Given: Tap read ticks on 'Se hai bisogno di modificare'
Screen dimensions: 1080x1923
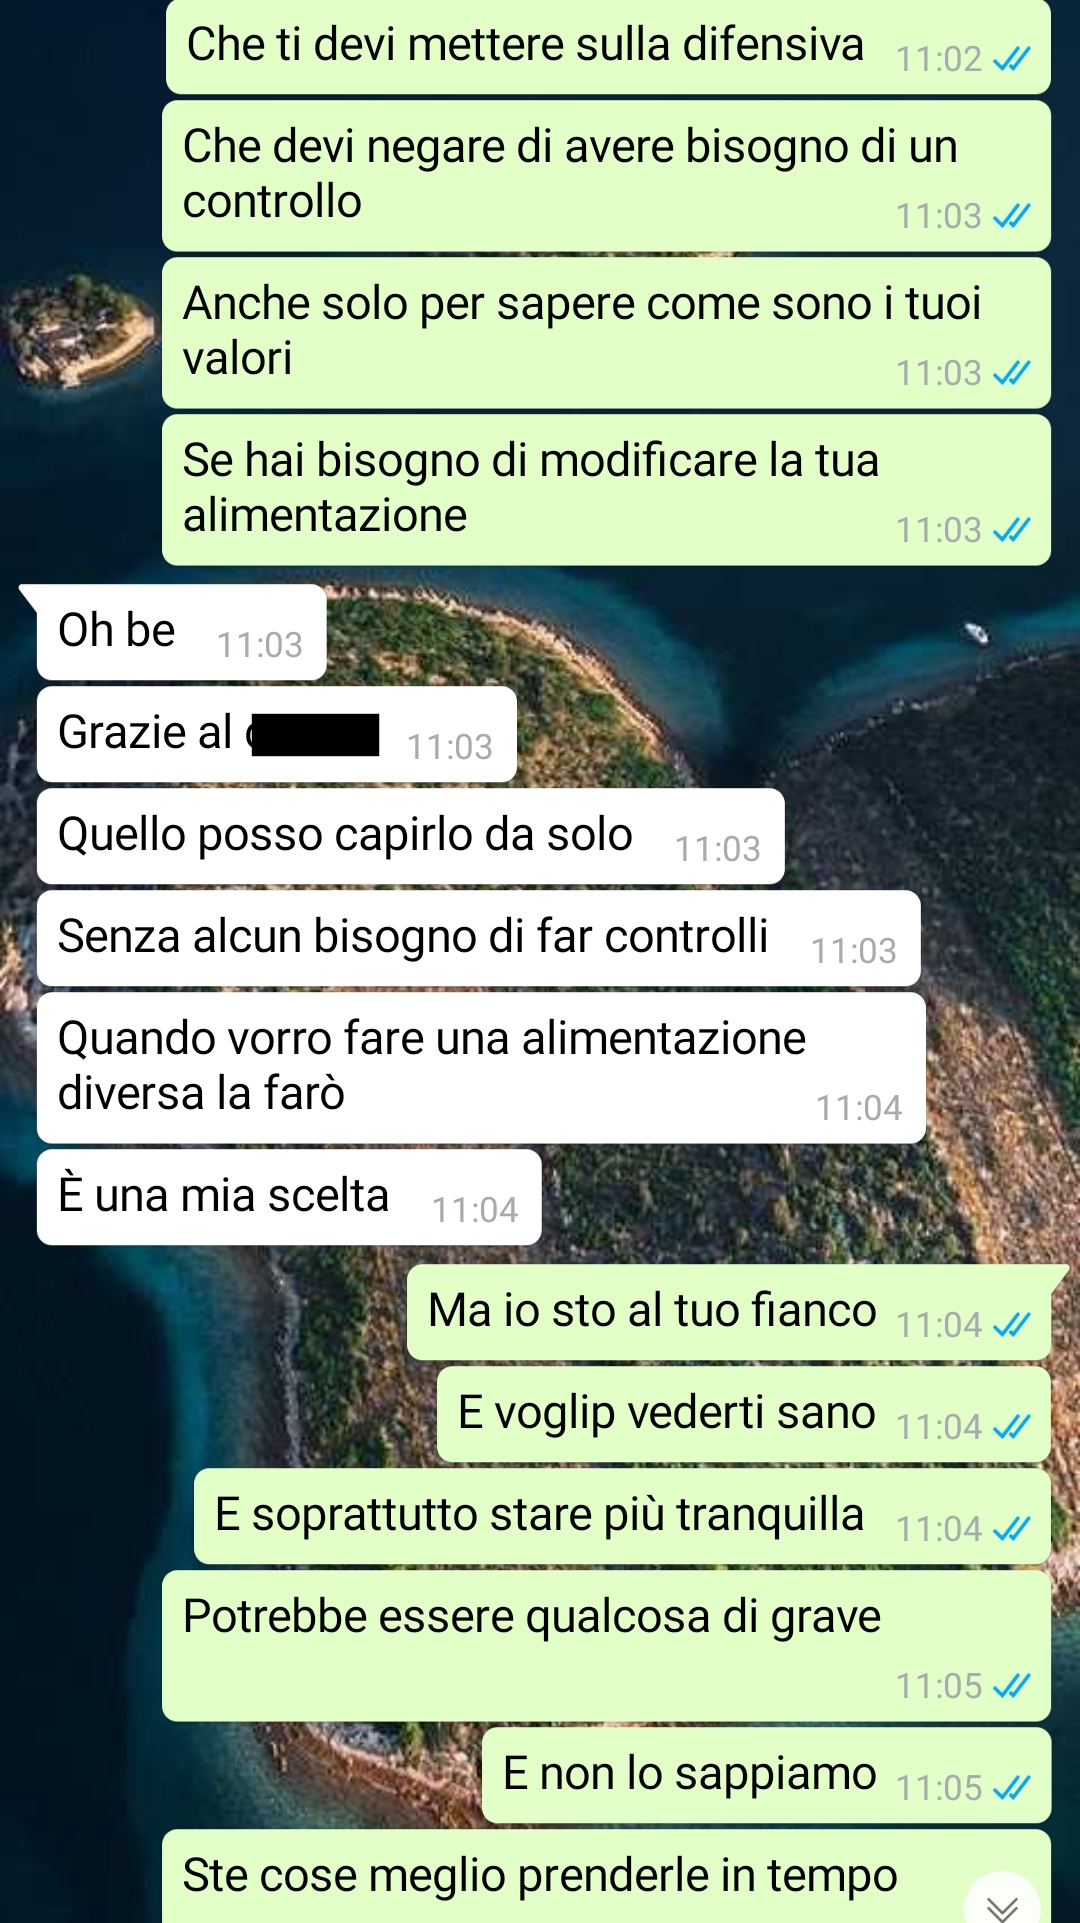Looking at the screenshot, I should (1011, 530).
